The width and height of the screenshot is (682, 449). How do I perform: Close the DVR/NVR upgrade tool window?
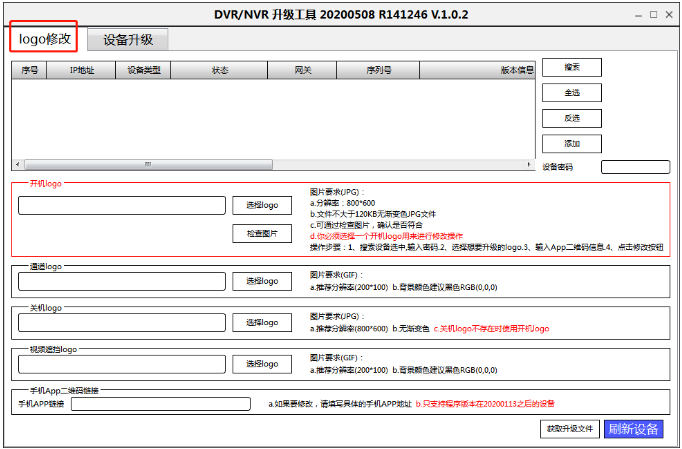[669, 15]
